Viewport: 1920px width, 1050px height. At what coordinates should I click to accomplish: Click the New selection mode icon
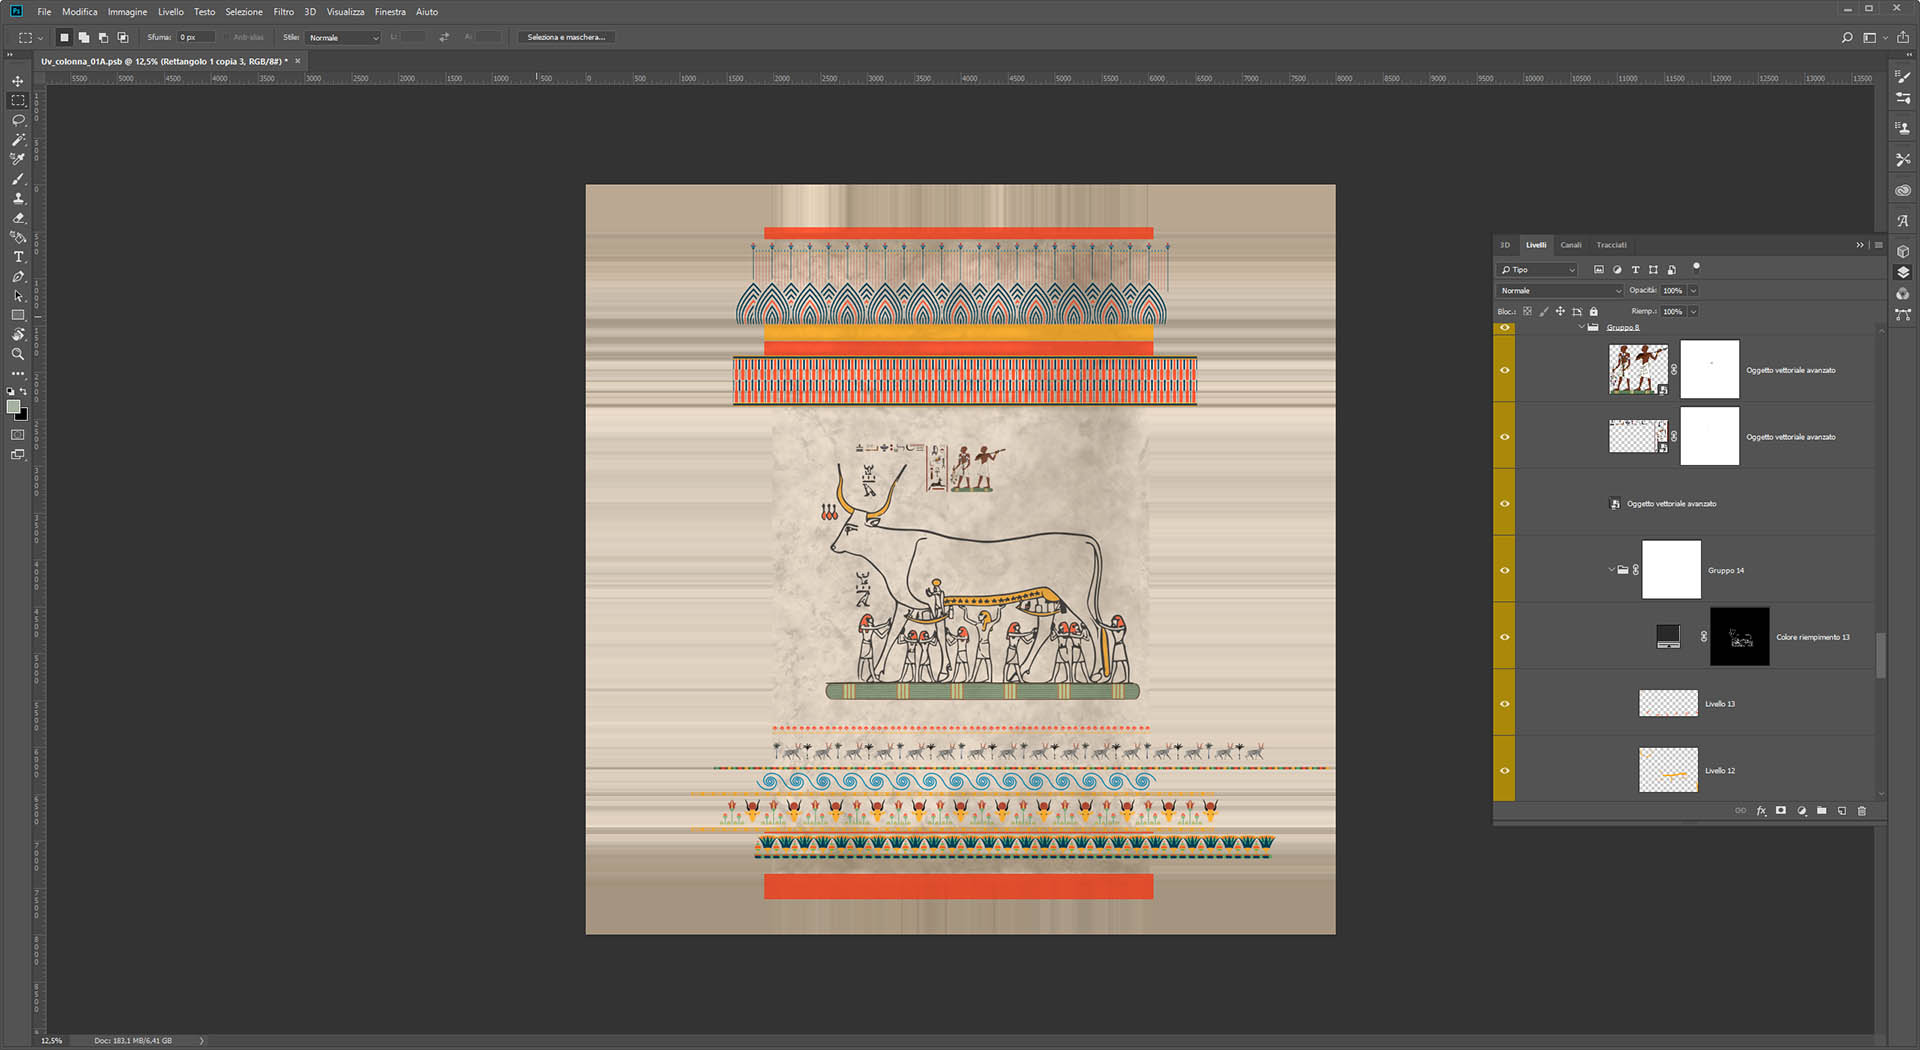64,37
